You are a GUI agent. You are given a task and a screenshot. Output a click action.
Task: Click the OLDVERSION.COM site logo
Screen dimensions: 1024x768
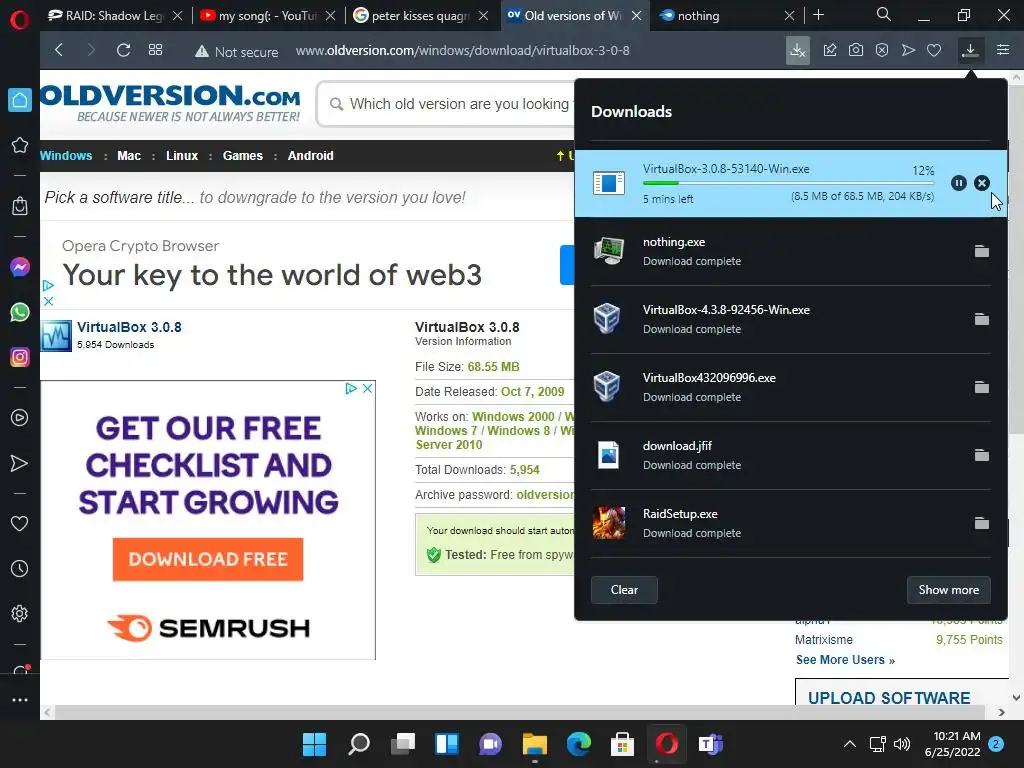170,103
